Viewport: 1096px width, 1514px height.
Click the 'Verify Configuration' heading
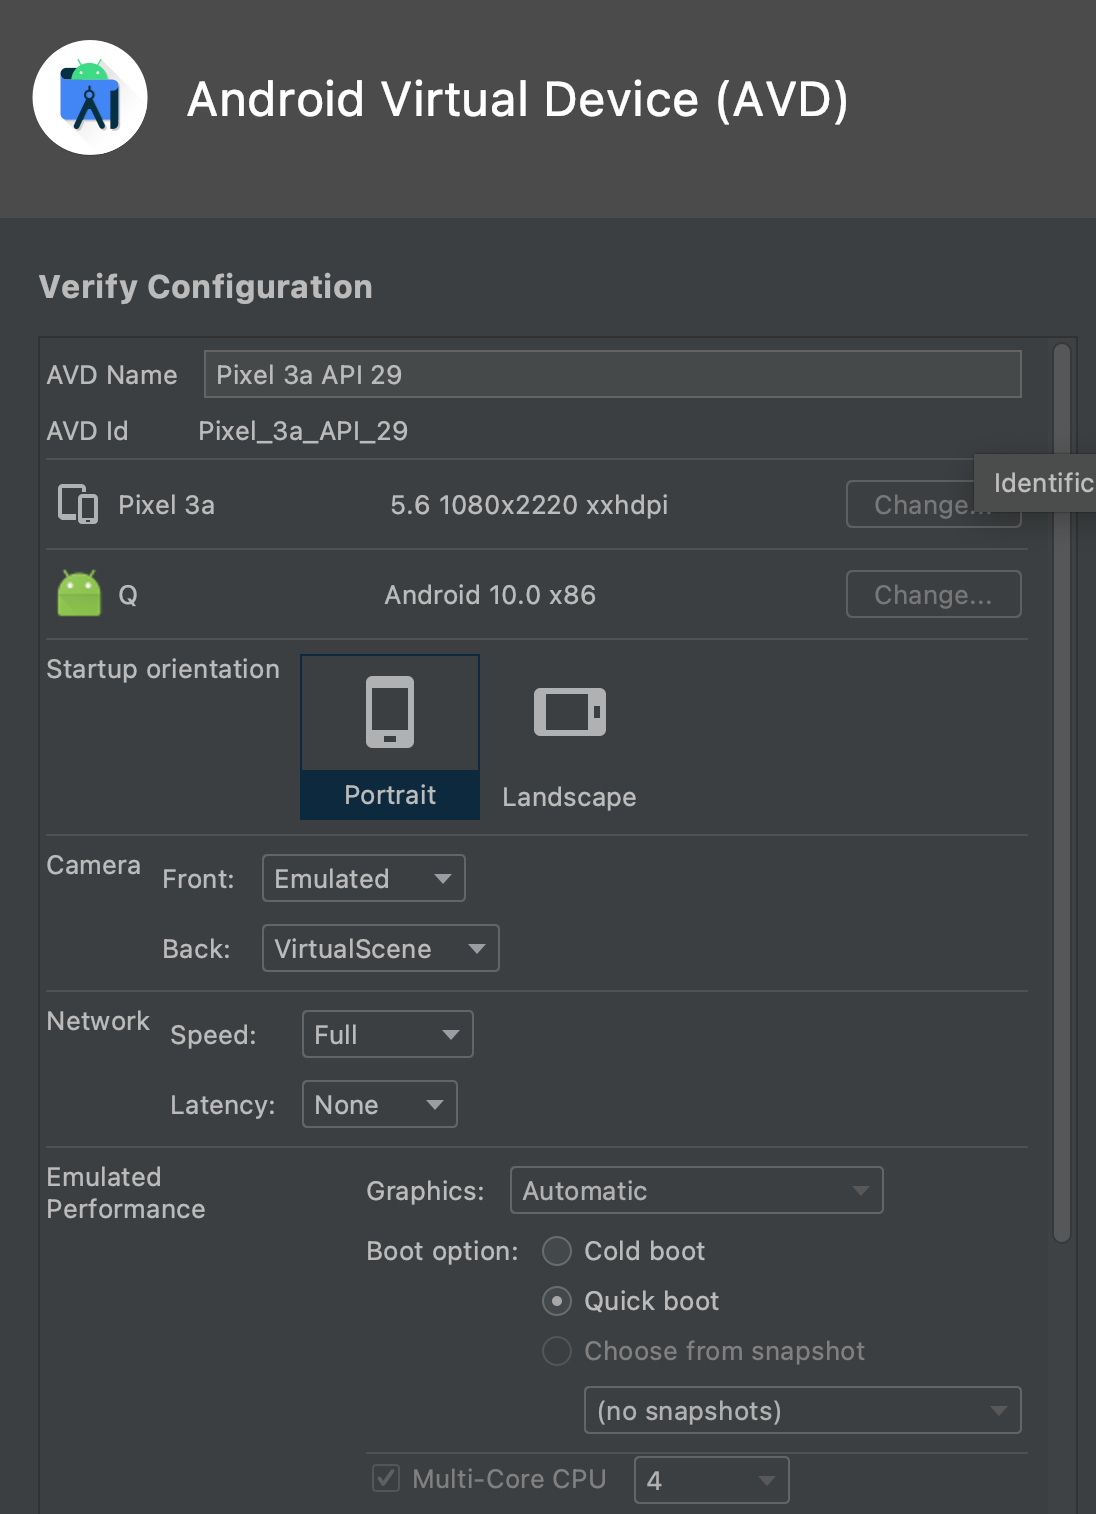[206, 287]
